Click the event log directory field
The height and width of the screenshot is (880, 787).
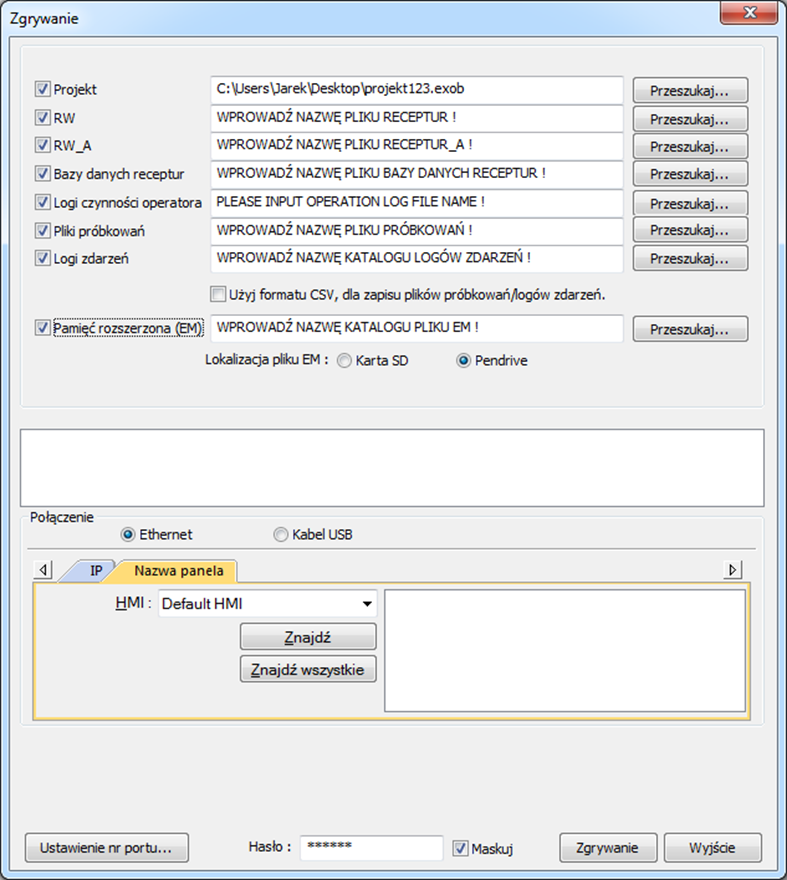(x=417, y=259)
